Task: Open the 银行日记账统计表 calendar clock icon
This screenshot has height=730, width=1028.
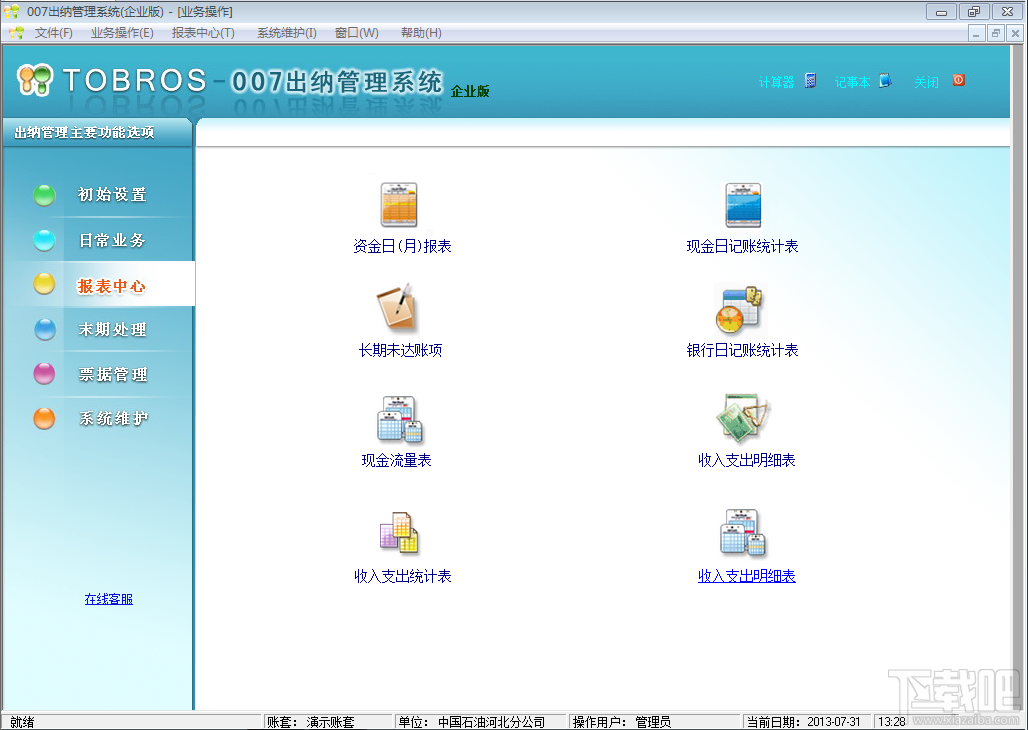Action: 740,309
